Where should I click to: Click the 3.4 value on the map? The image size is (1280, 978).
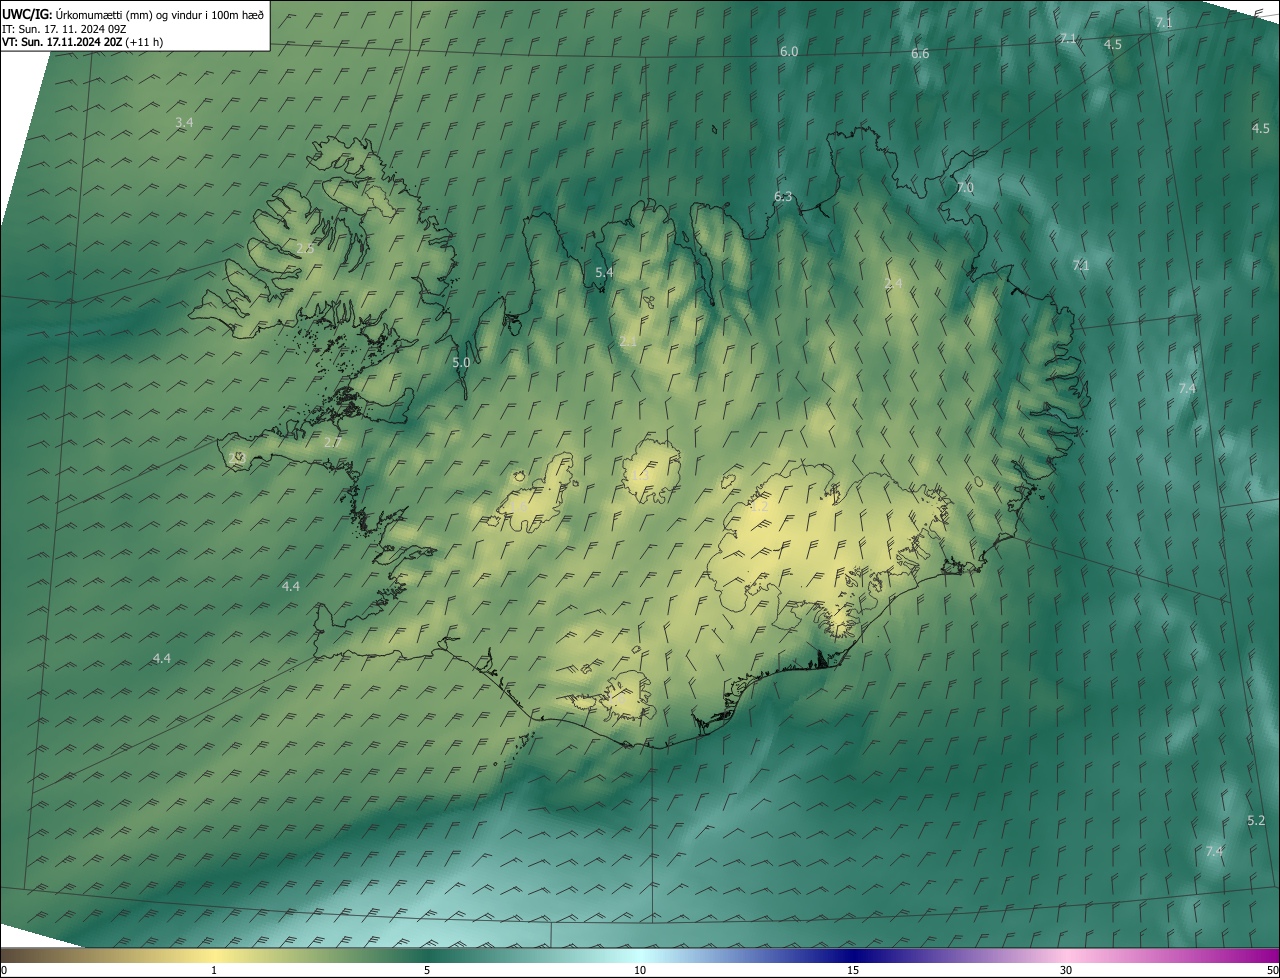(x=184, y=123)
